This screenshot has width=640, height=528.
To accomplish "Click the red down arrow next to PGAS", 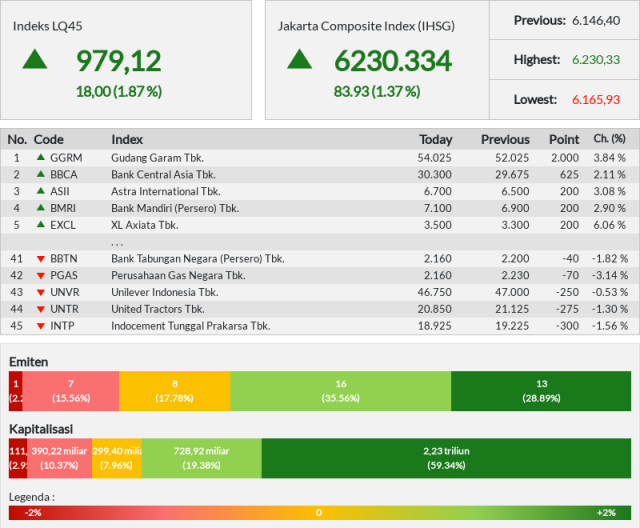I will [40, 276].
